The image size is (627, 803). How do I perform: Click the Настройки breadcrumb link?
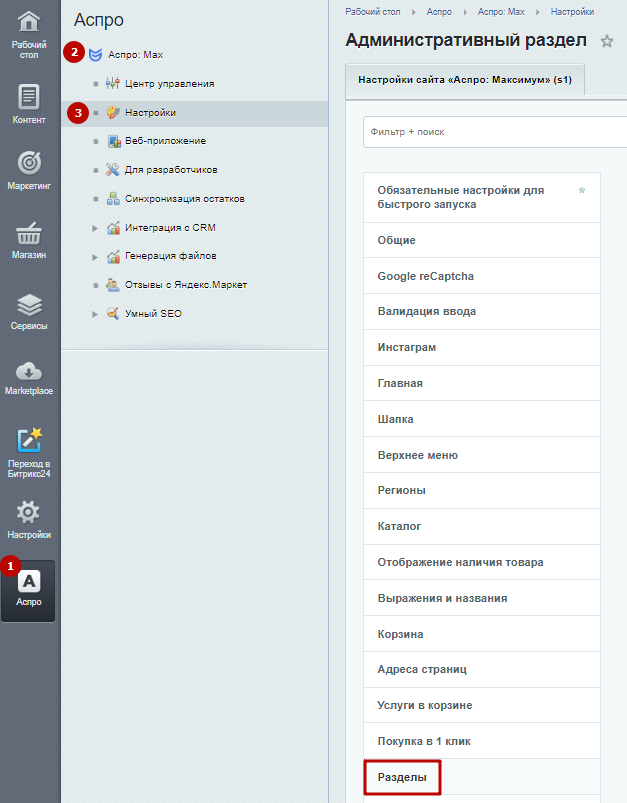[572, 12]
